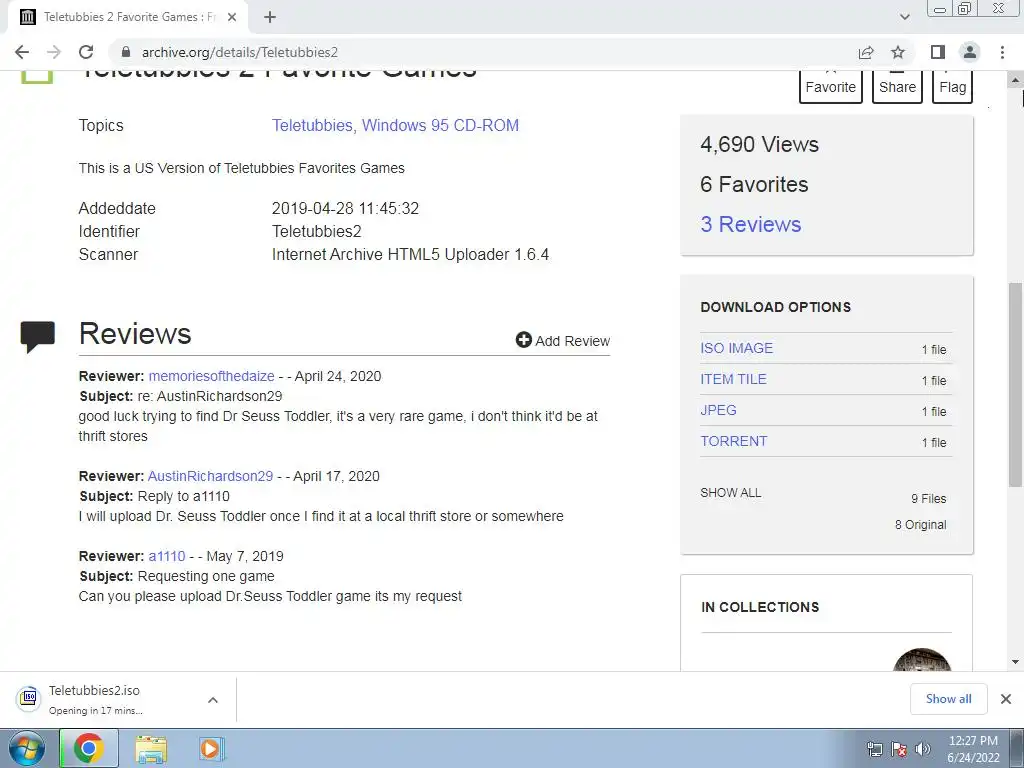Click the Share button
The image size is (1024, 768).
pos(897,86)
